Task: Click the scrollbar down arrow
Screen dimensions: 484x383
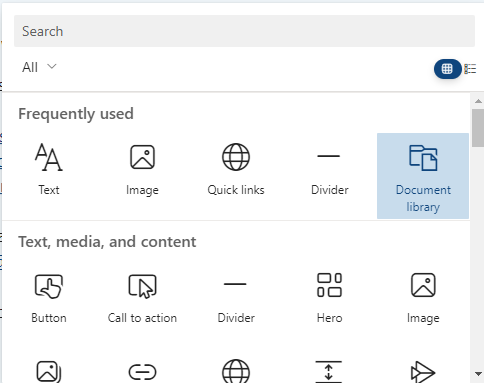Action: 478,374
